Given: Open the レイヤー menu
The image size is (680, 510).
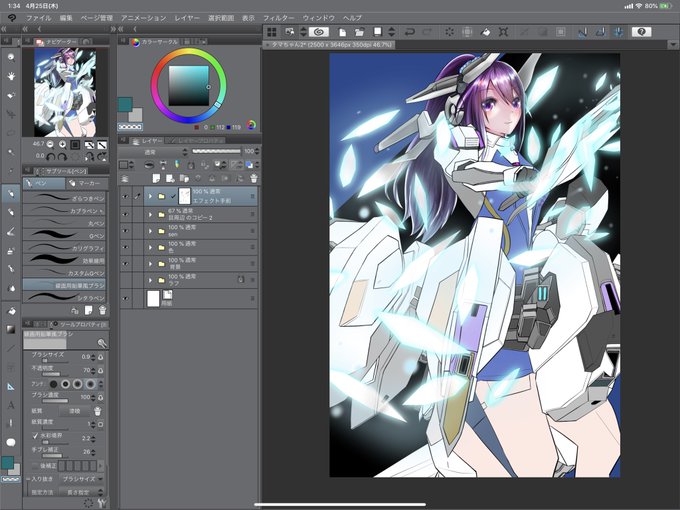Looking at the screenshot, I should coord(187,18).
